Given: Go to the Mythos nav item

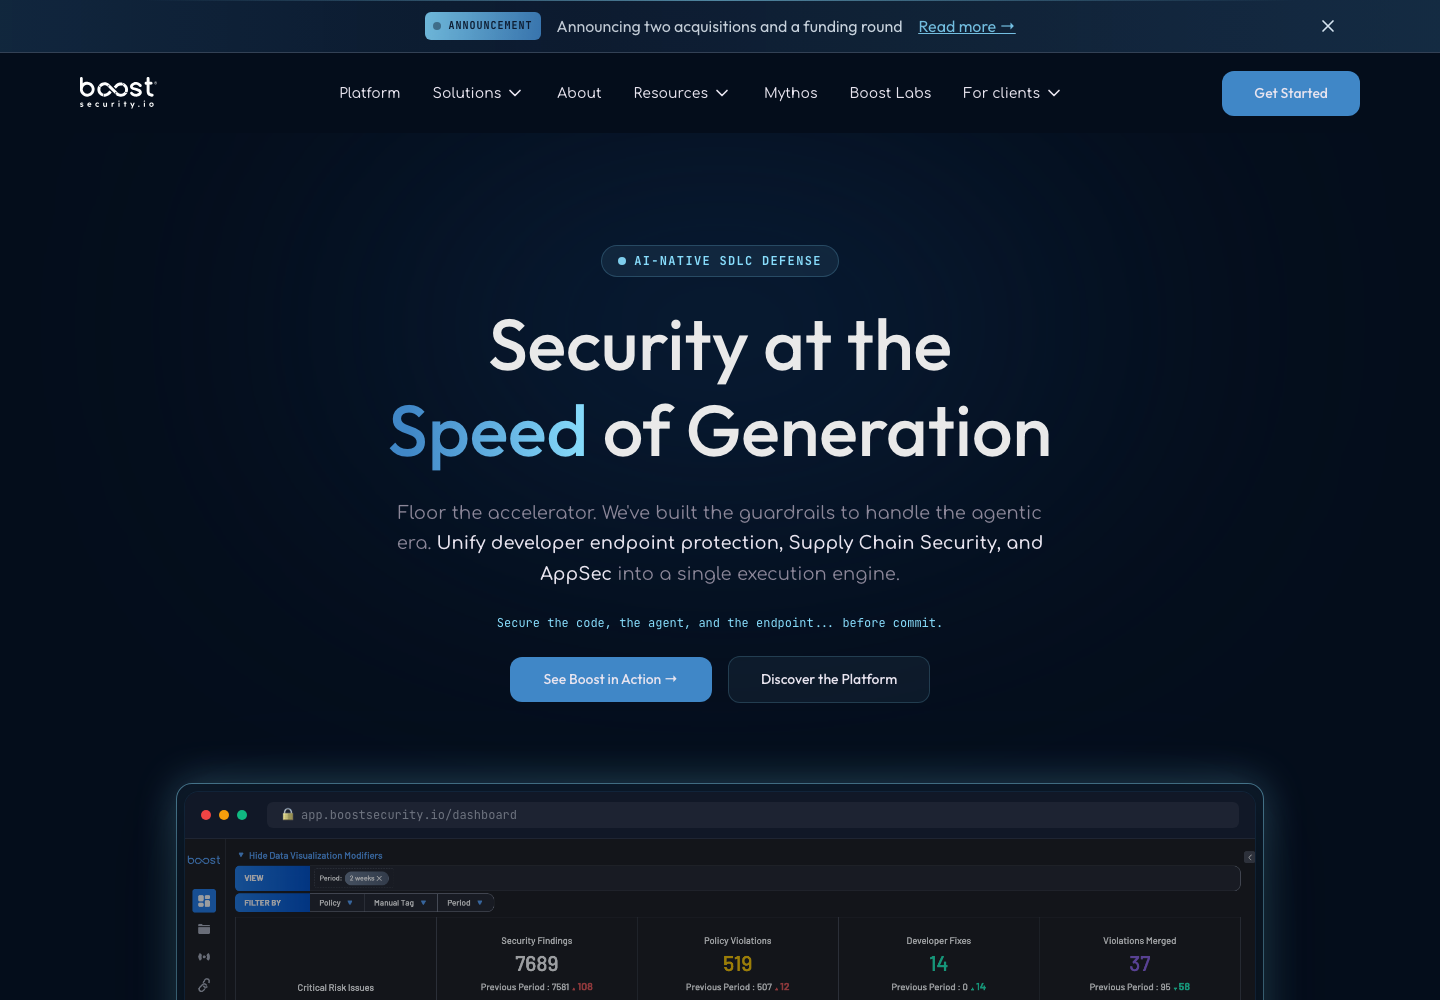Looking at the screenshot, I should (x=790, y=93).
